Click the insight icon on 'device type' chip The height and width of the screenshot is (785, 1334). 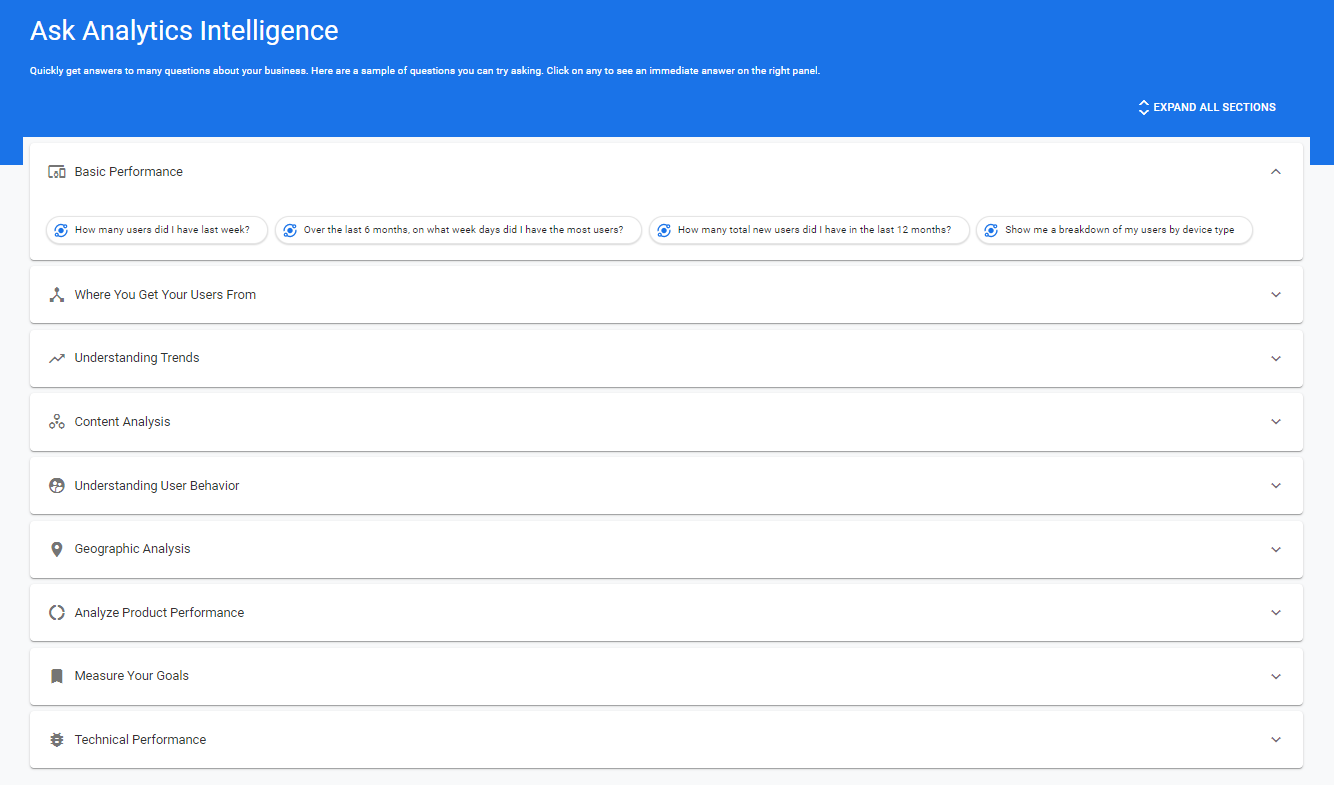(991, 230)
